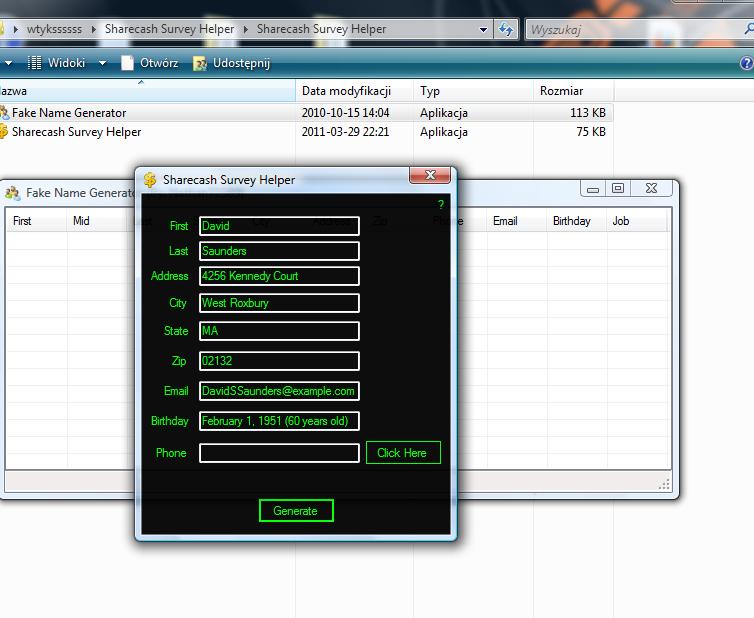Click the Explorer help icon
The width and height of the screenshot is (754, 618).
(747, 63)
